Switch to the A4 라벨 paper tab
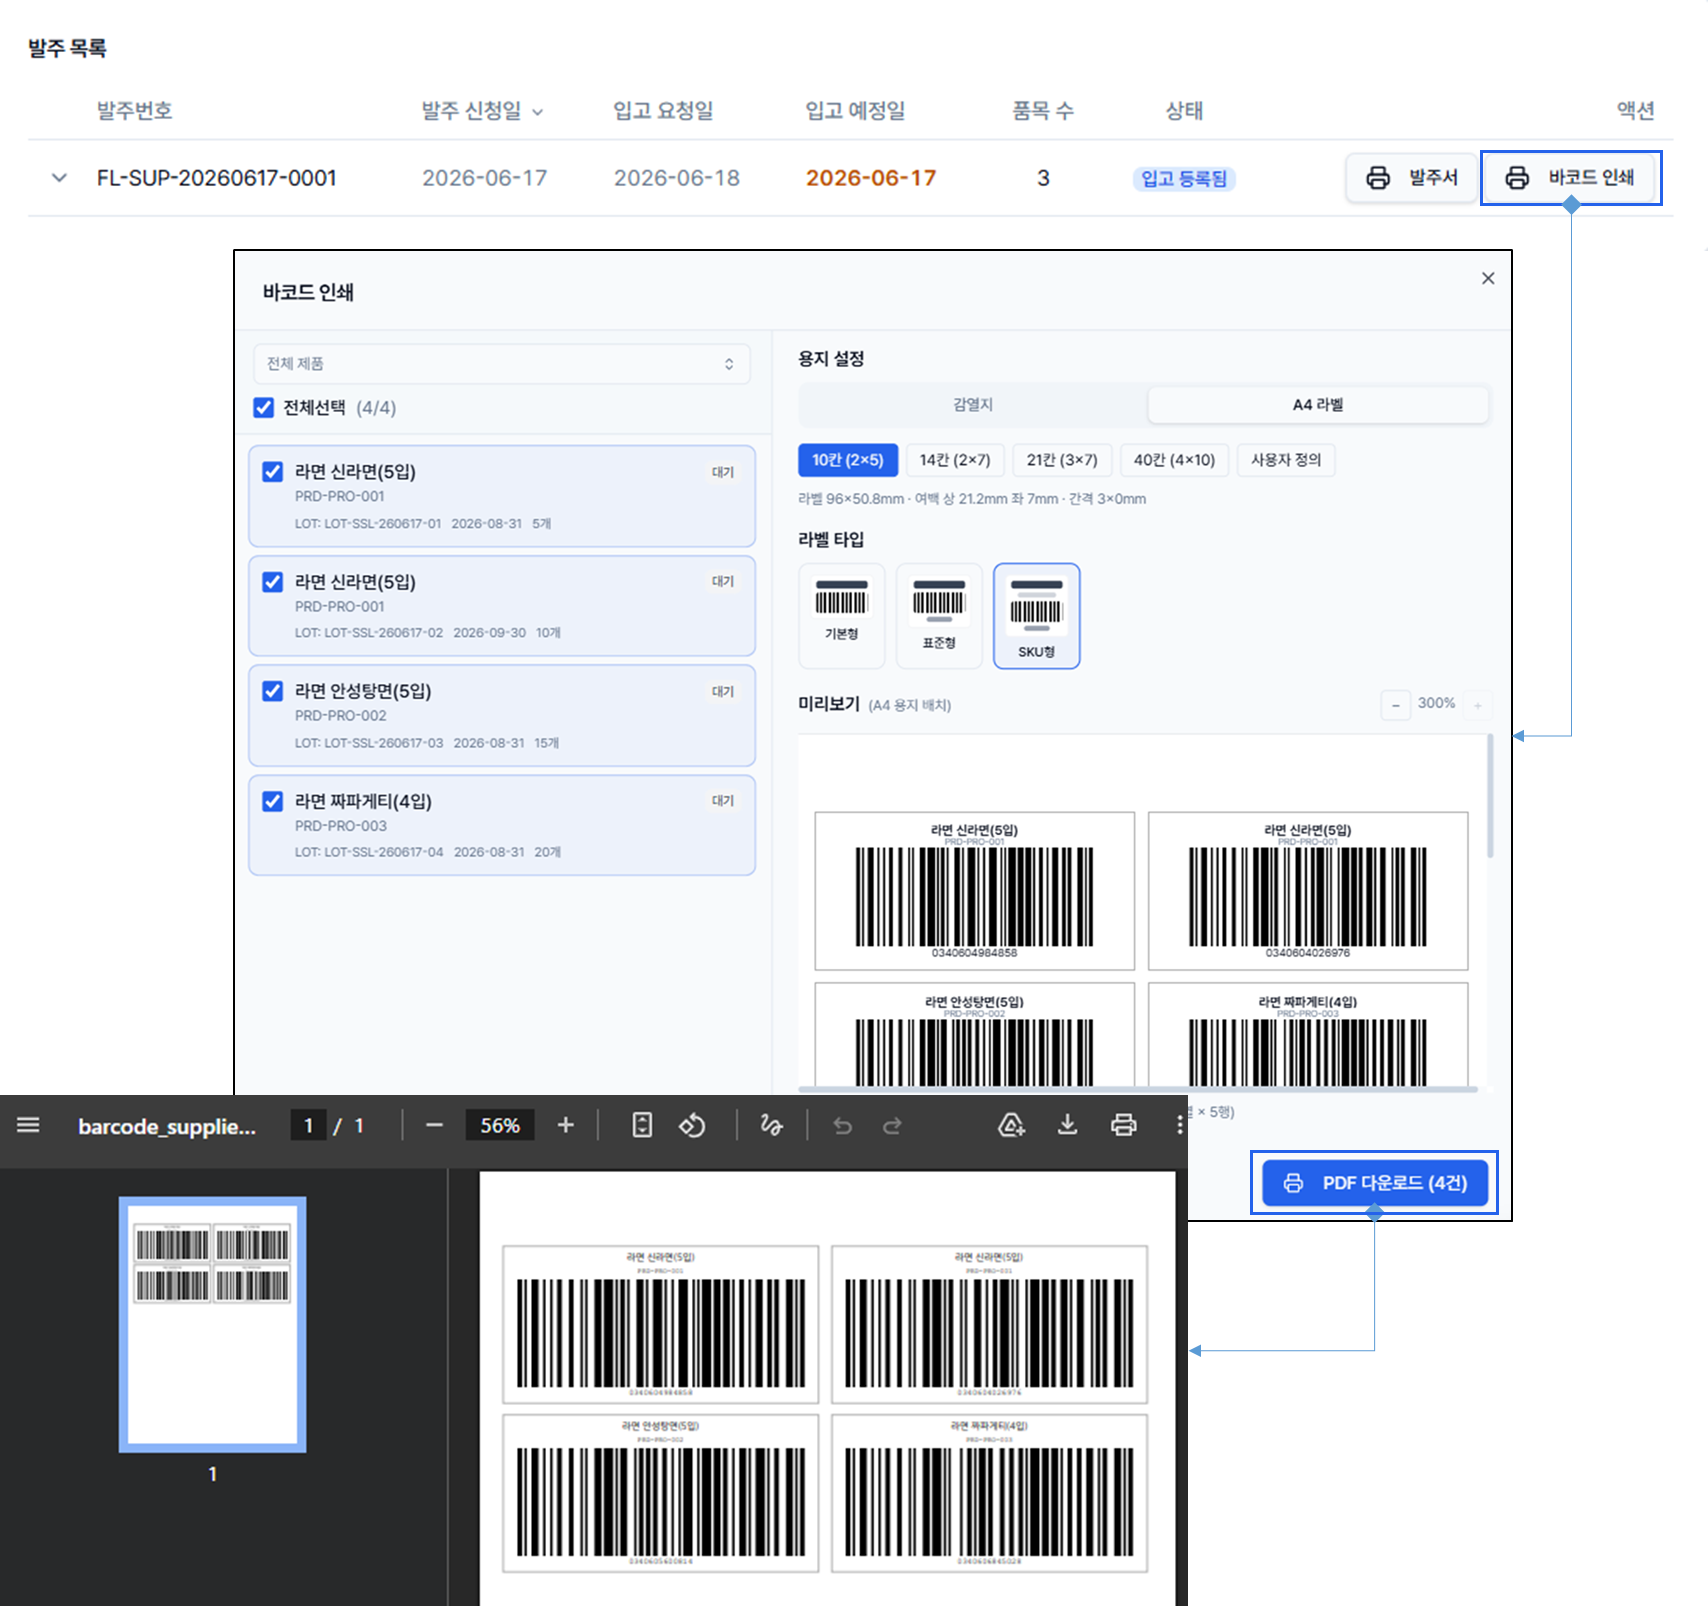This screenshot has width=1708, height=1606. coord(1318,405)
